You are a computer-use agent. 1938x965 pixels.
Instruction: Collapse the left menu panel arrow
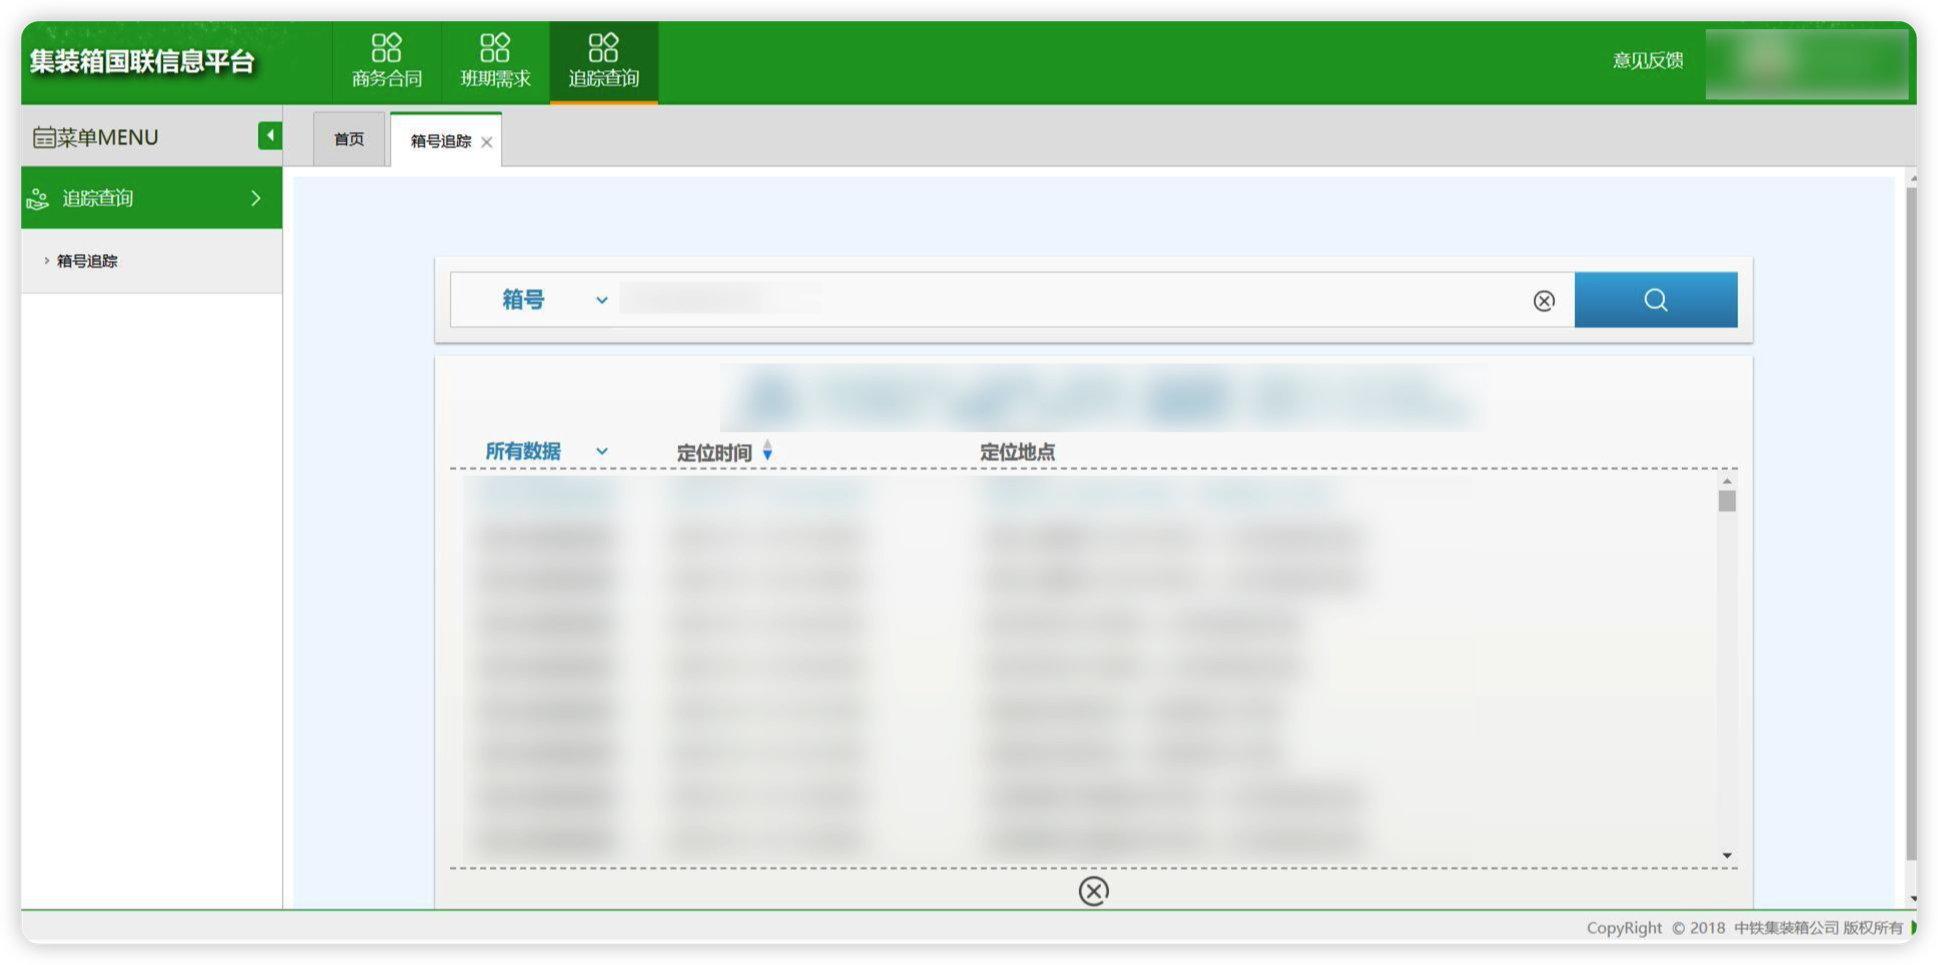[268, 136]
